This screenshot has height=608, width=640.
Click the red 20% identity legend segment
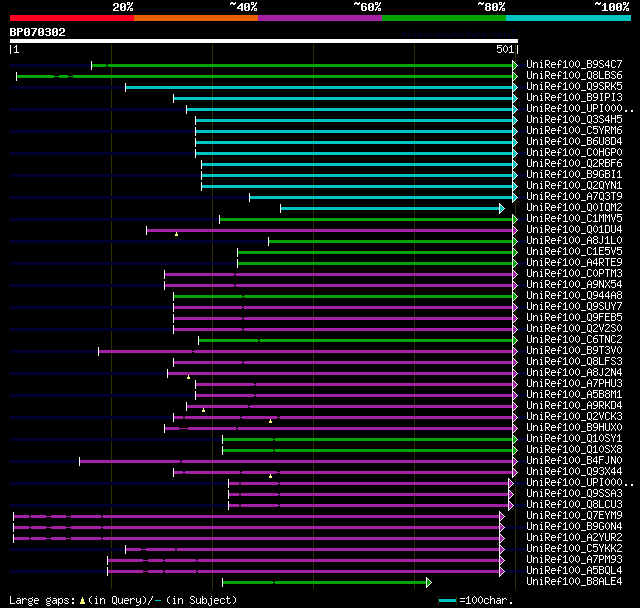click(x=72, y=18)
